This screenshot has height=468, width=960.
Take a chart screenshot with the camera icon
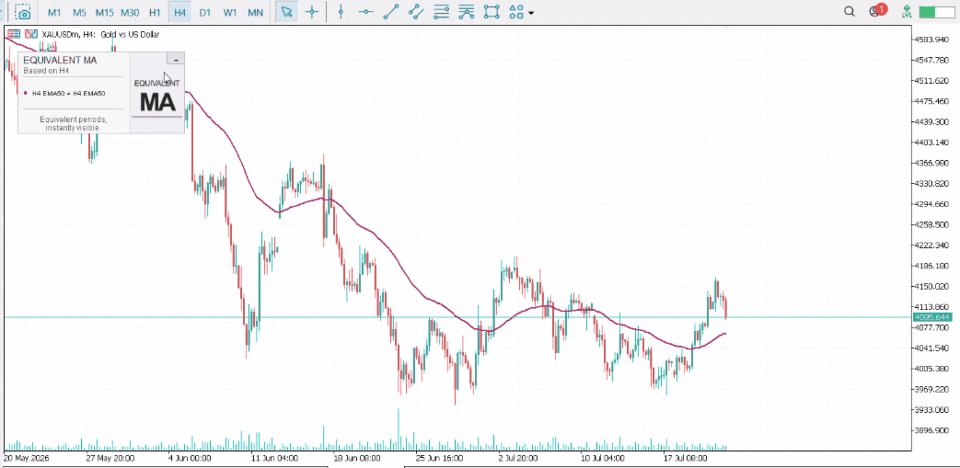click(x=23, y=12)
